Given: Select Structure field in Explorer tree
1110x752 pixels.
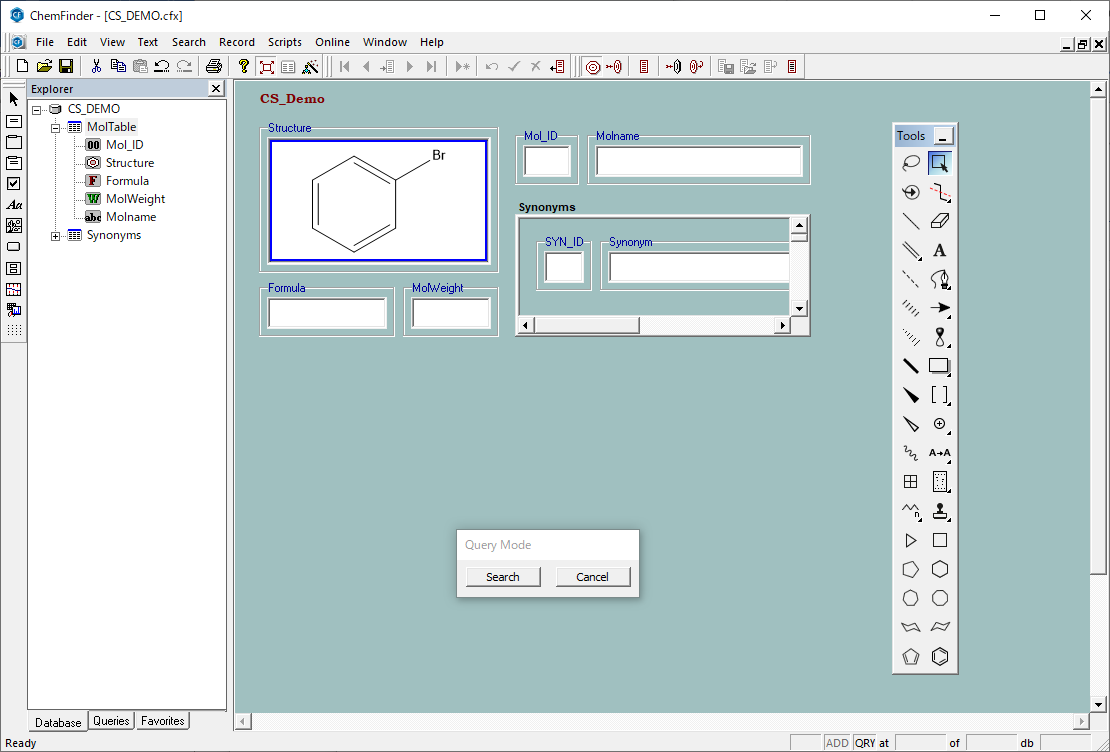Looking at the screenshot, I should click(130, 163).
